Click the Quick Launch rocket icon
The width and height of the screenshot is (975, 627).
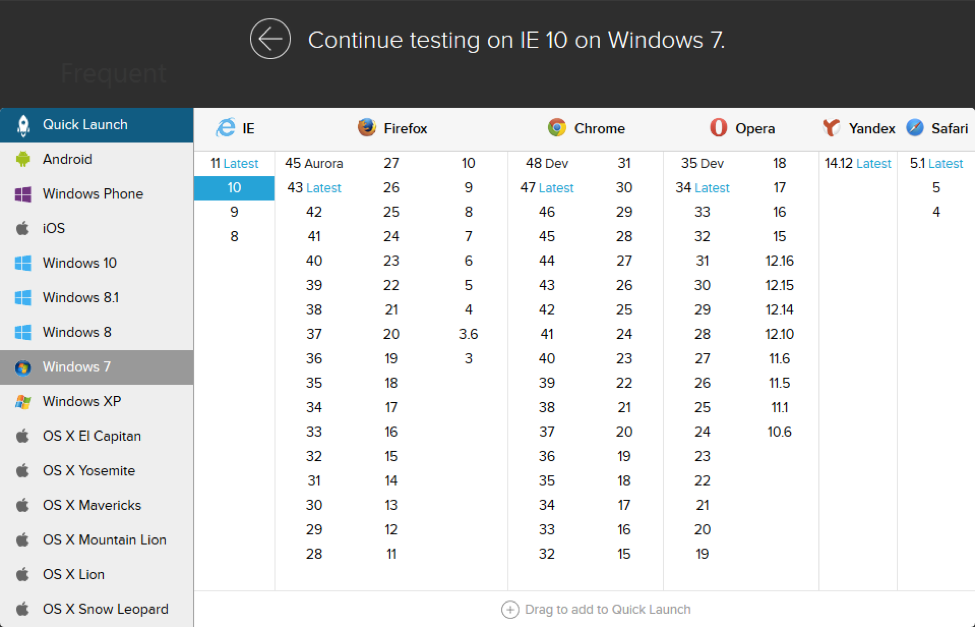click(22, 125)
